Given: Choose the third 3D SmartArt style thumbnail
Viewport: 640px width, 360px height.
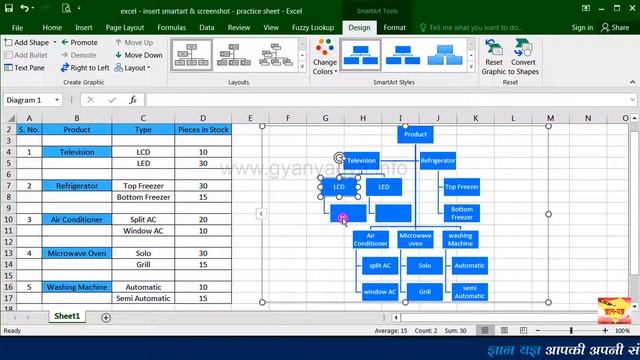Looking at the screenshot, I should pyautogui.click(x=445, y=55).
